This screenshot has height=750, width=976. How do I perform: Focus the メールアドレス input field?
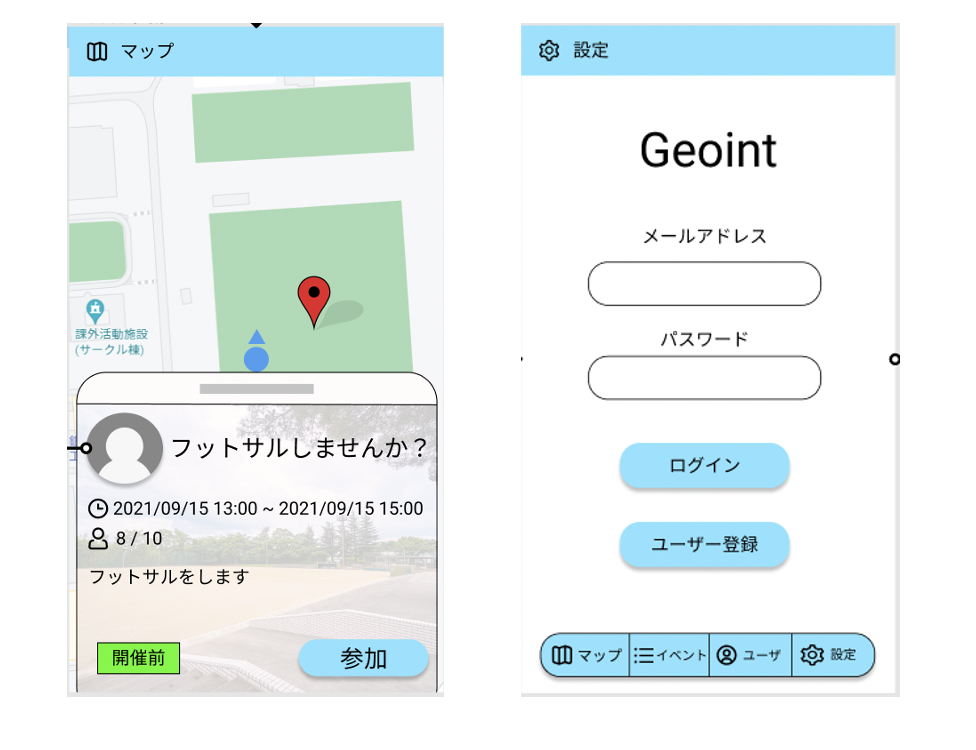705,284
